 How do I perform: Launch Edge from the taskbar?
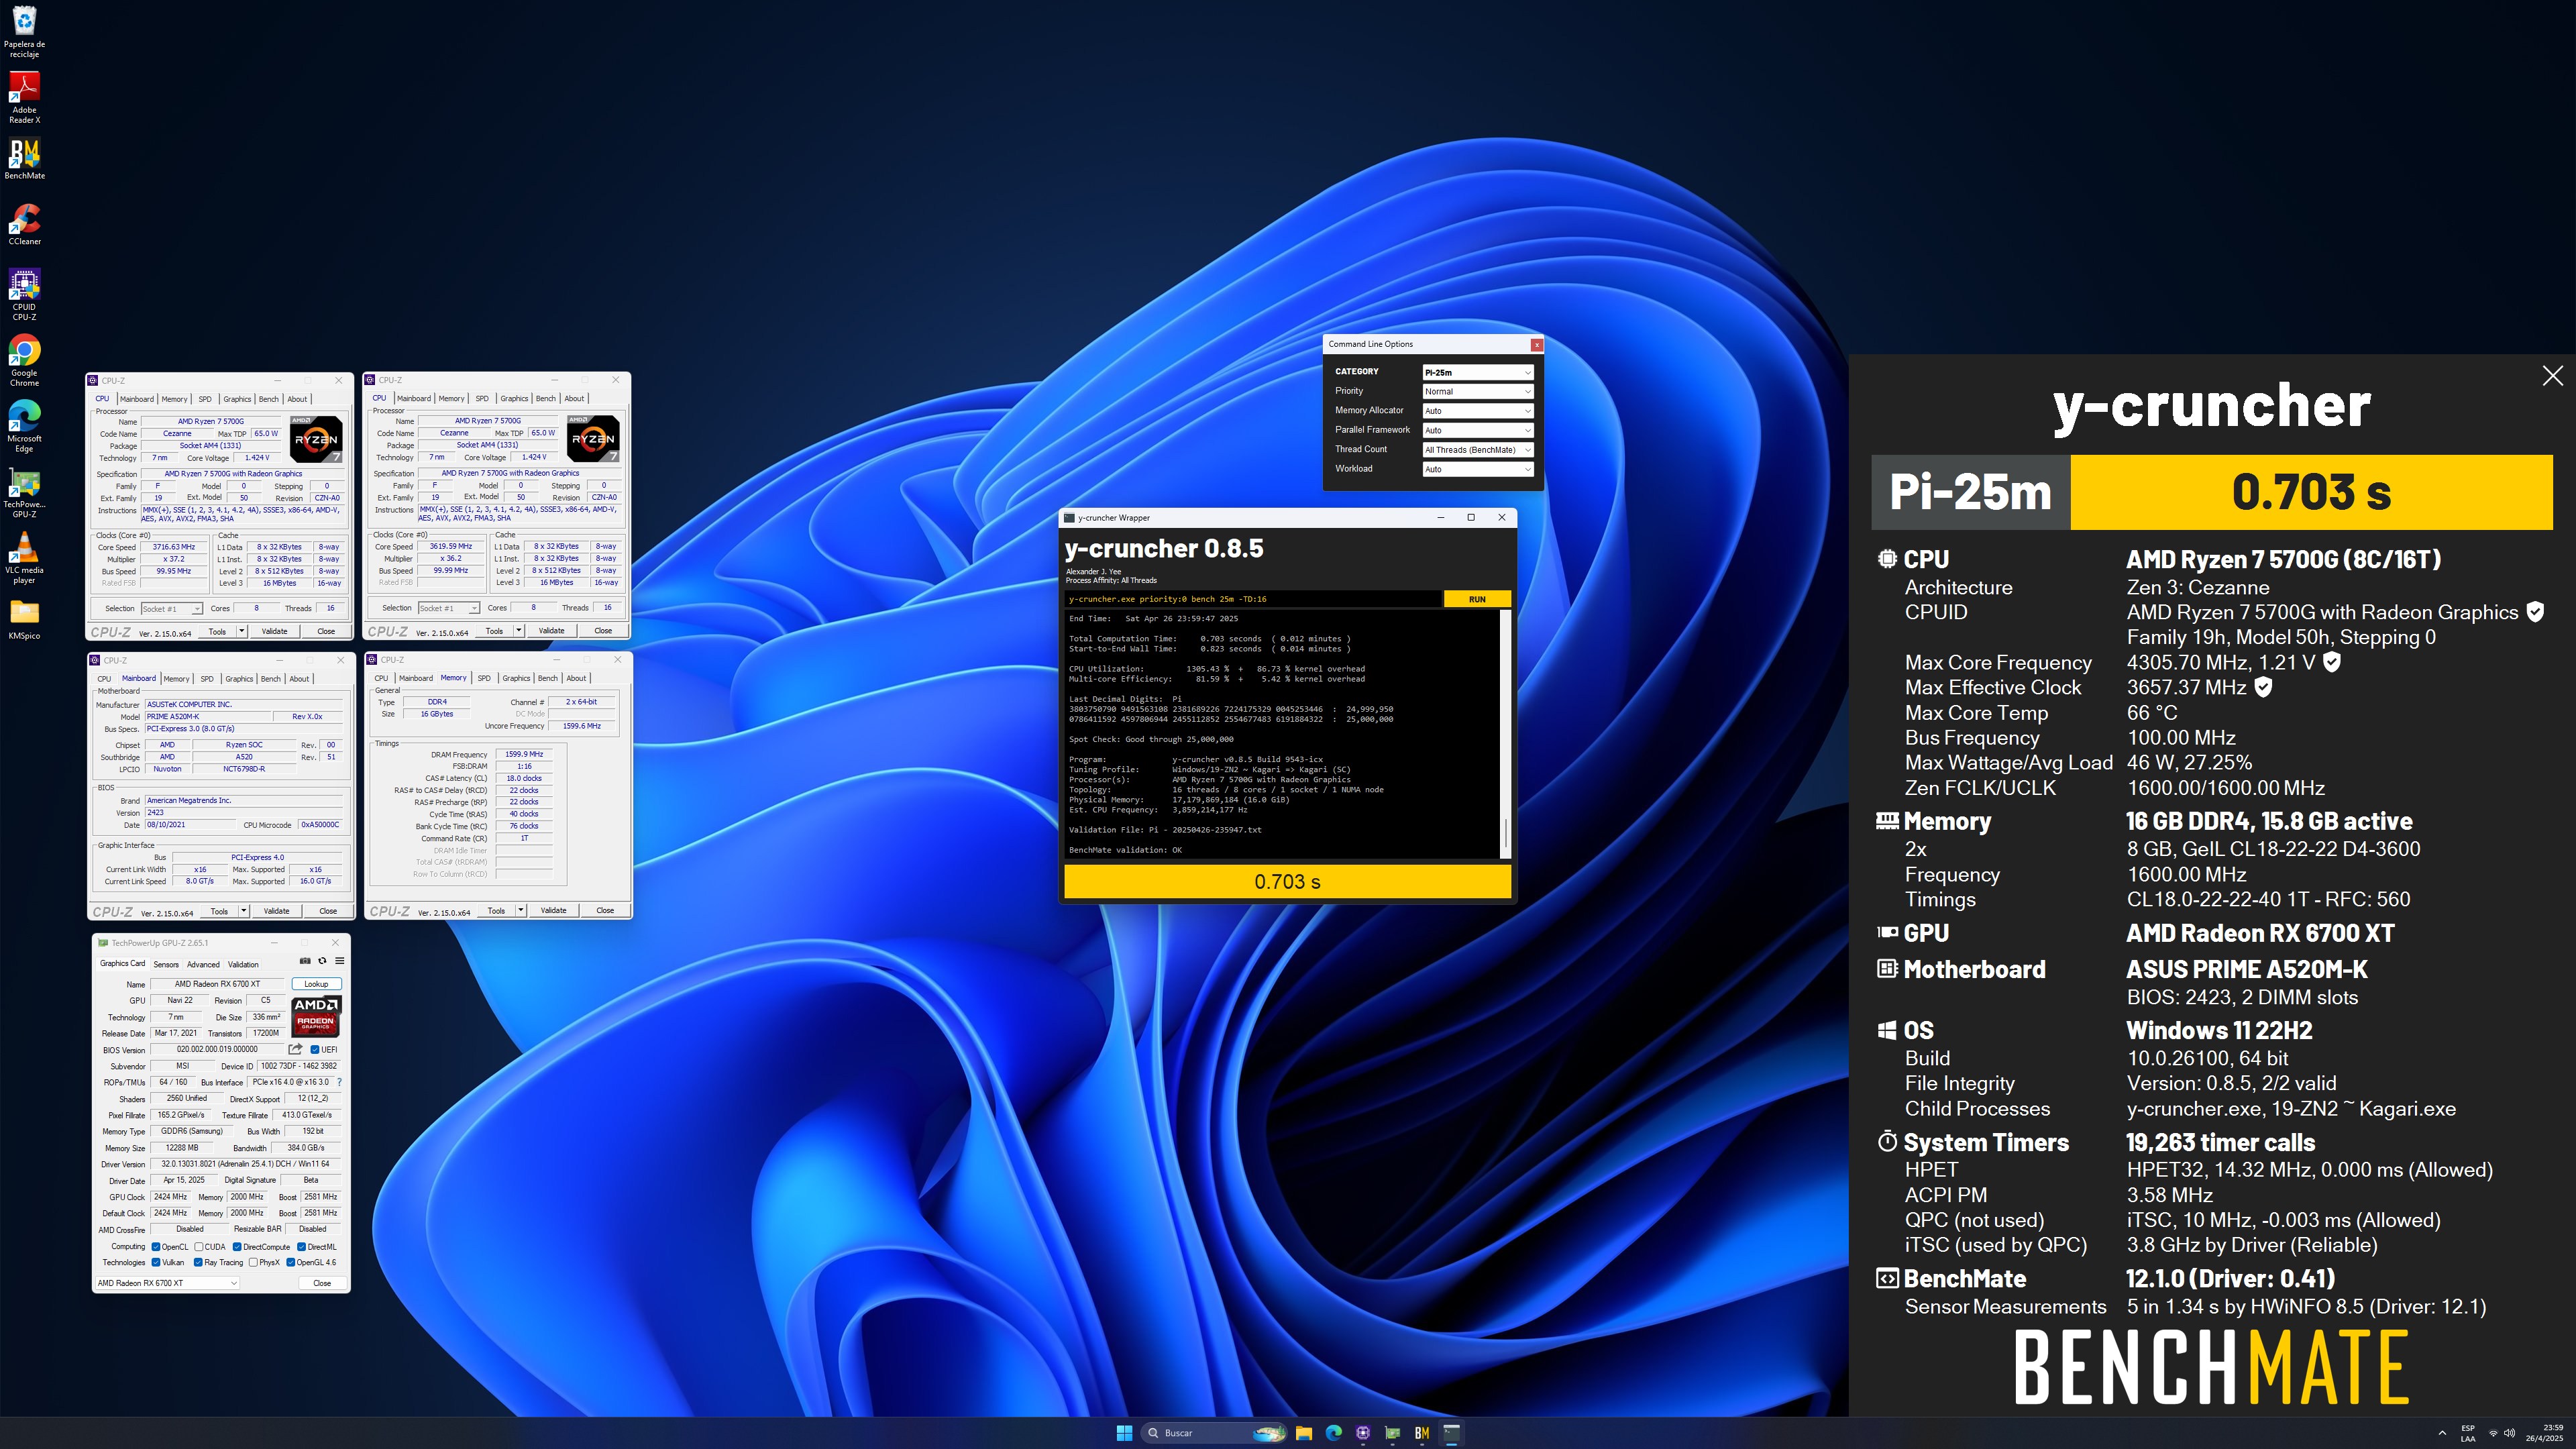pyautogui.click(x=1333, y=1433)
